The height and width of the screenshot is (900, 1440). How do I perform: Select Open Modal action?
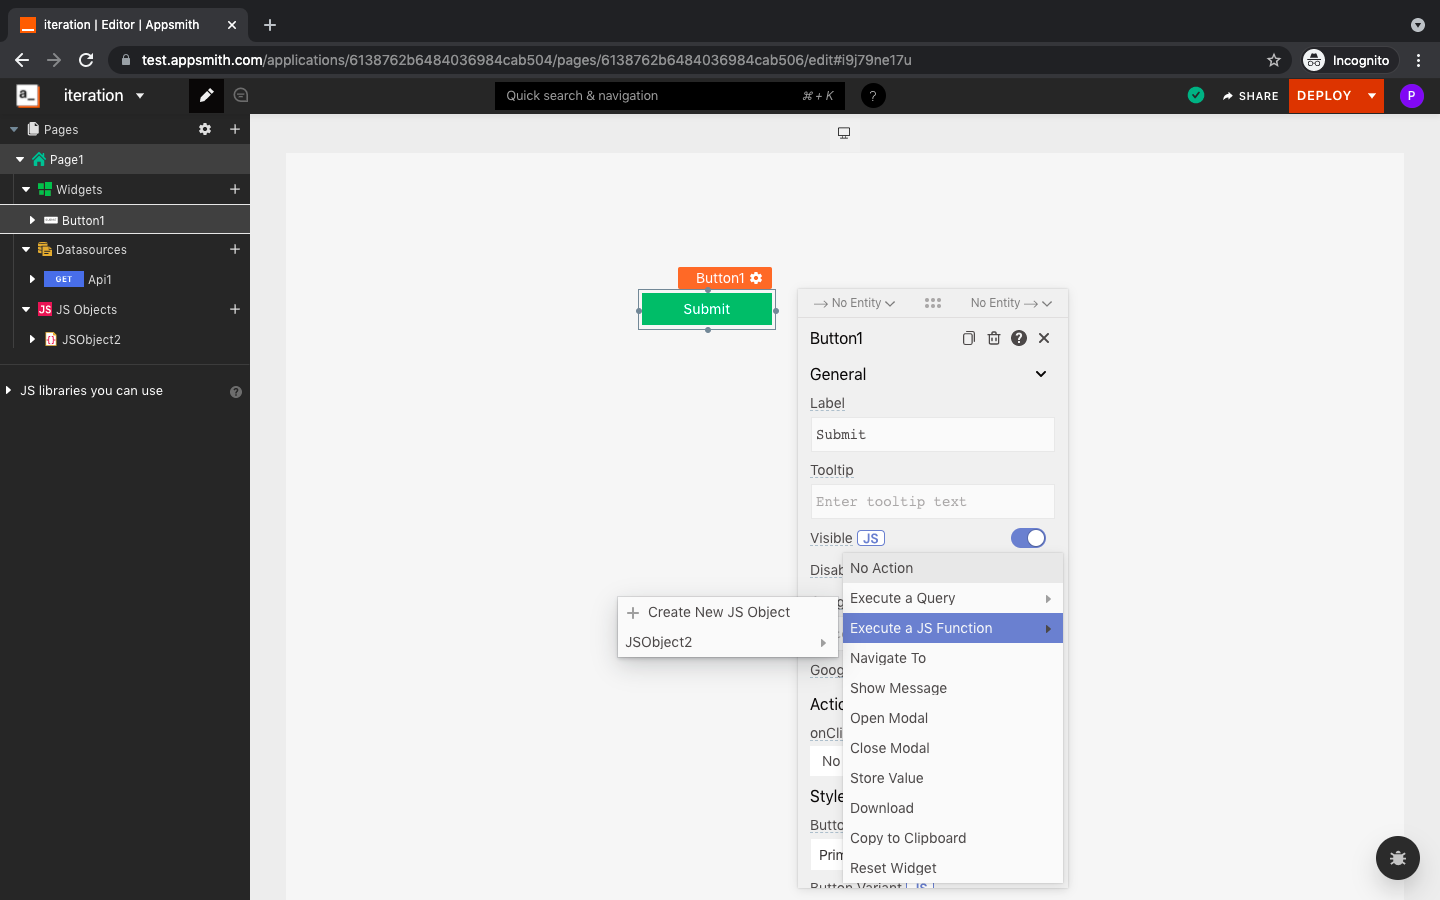point(953,718)
